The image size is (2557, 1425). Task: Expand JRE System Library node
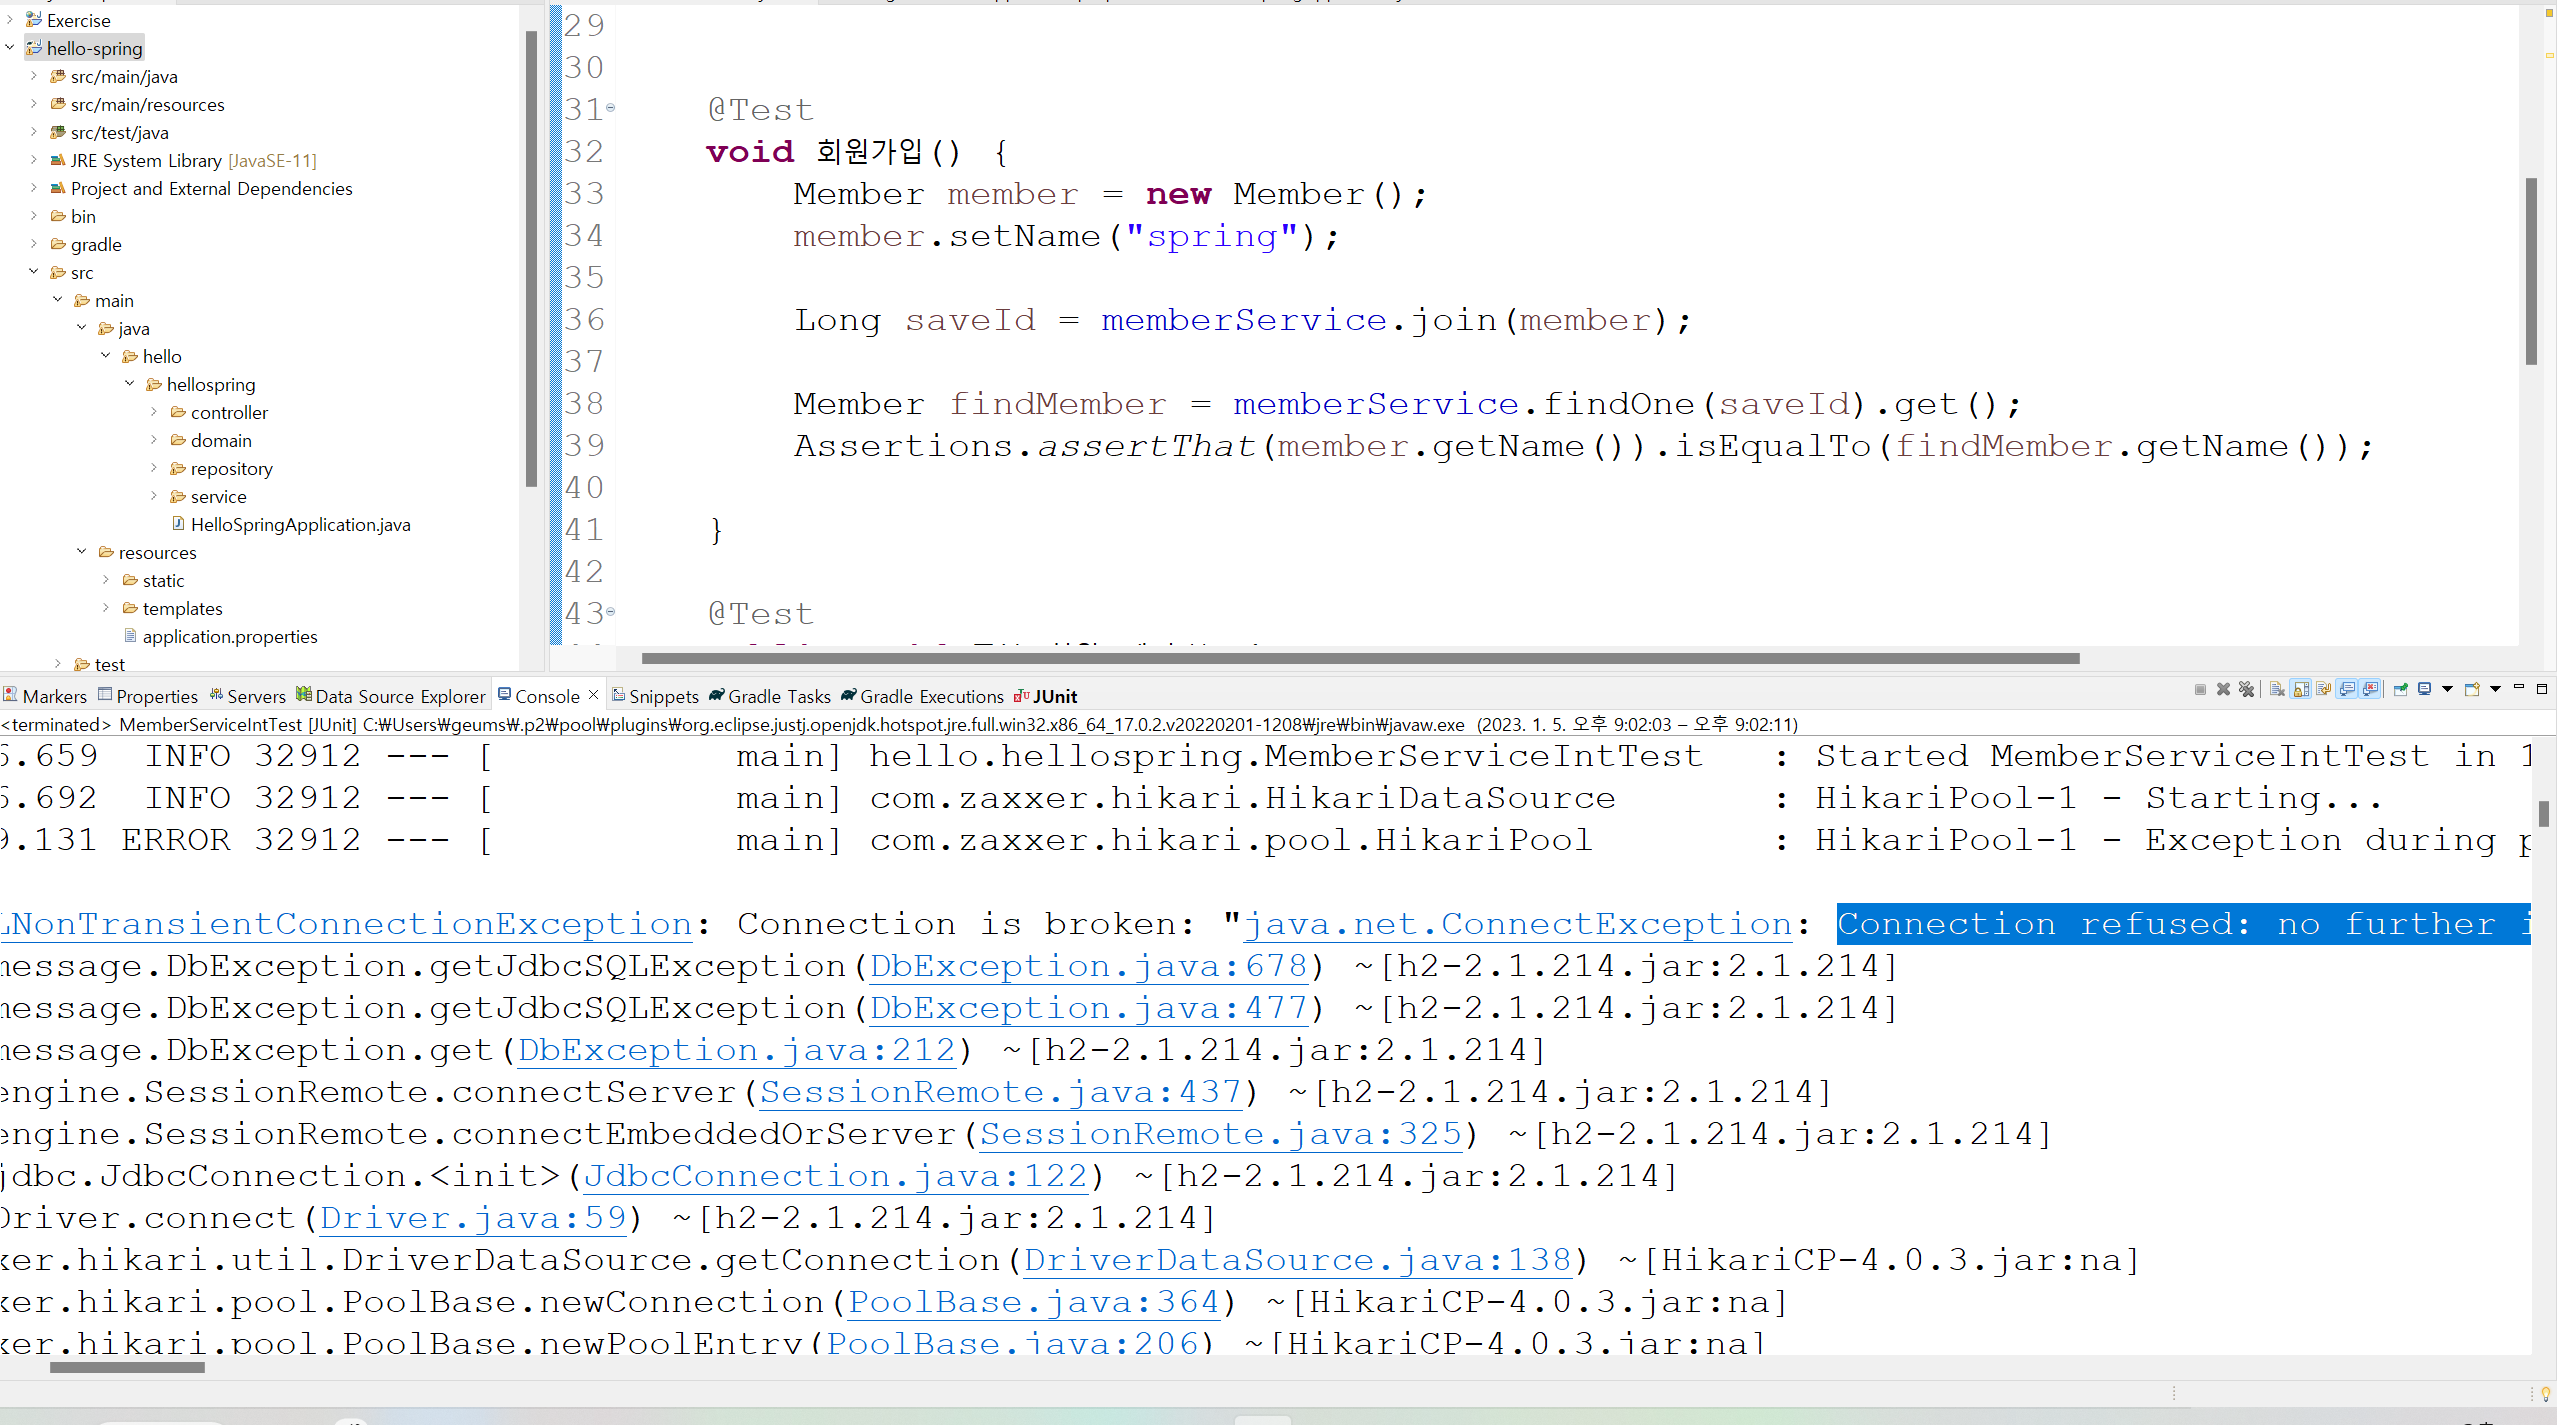click(34, 159)
